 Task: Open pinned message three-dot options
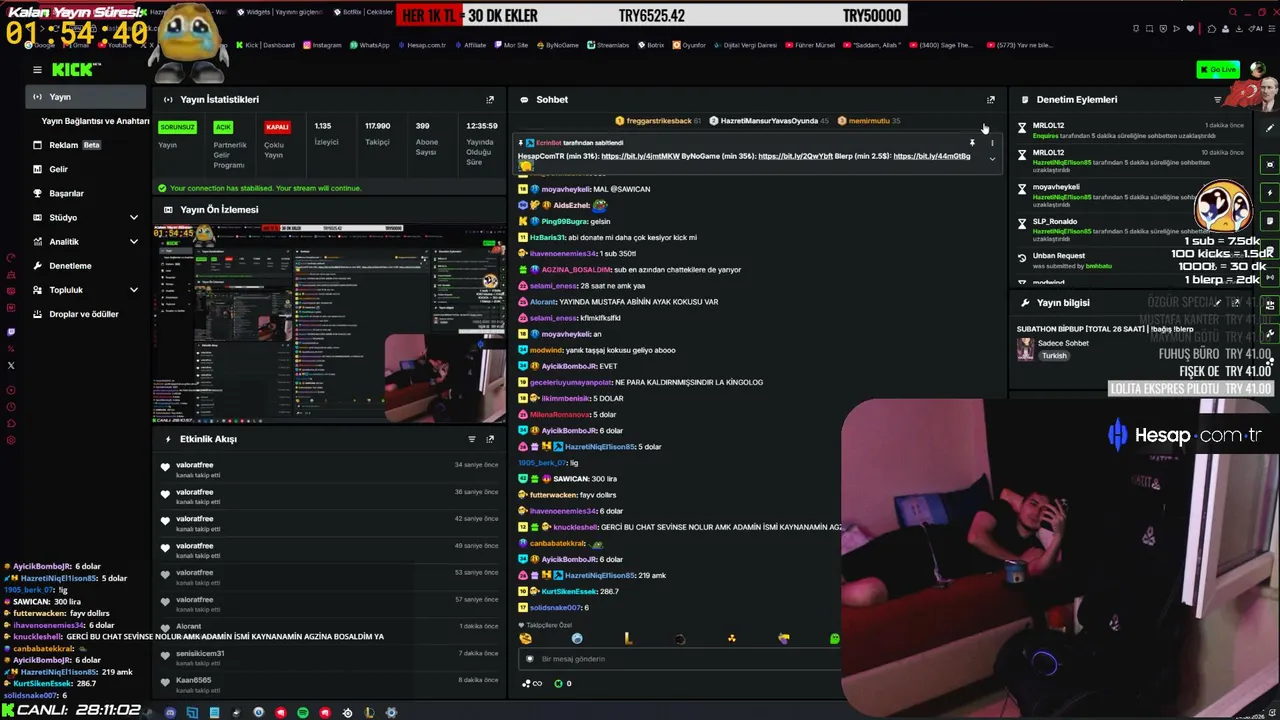(992, 143)
